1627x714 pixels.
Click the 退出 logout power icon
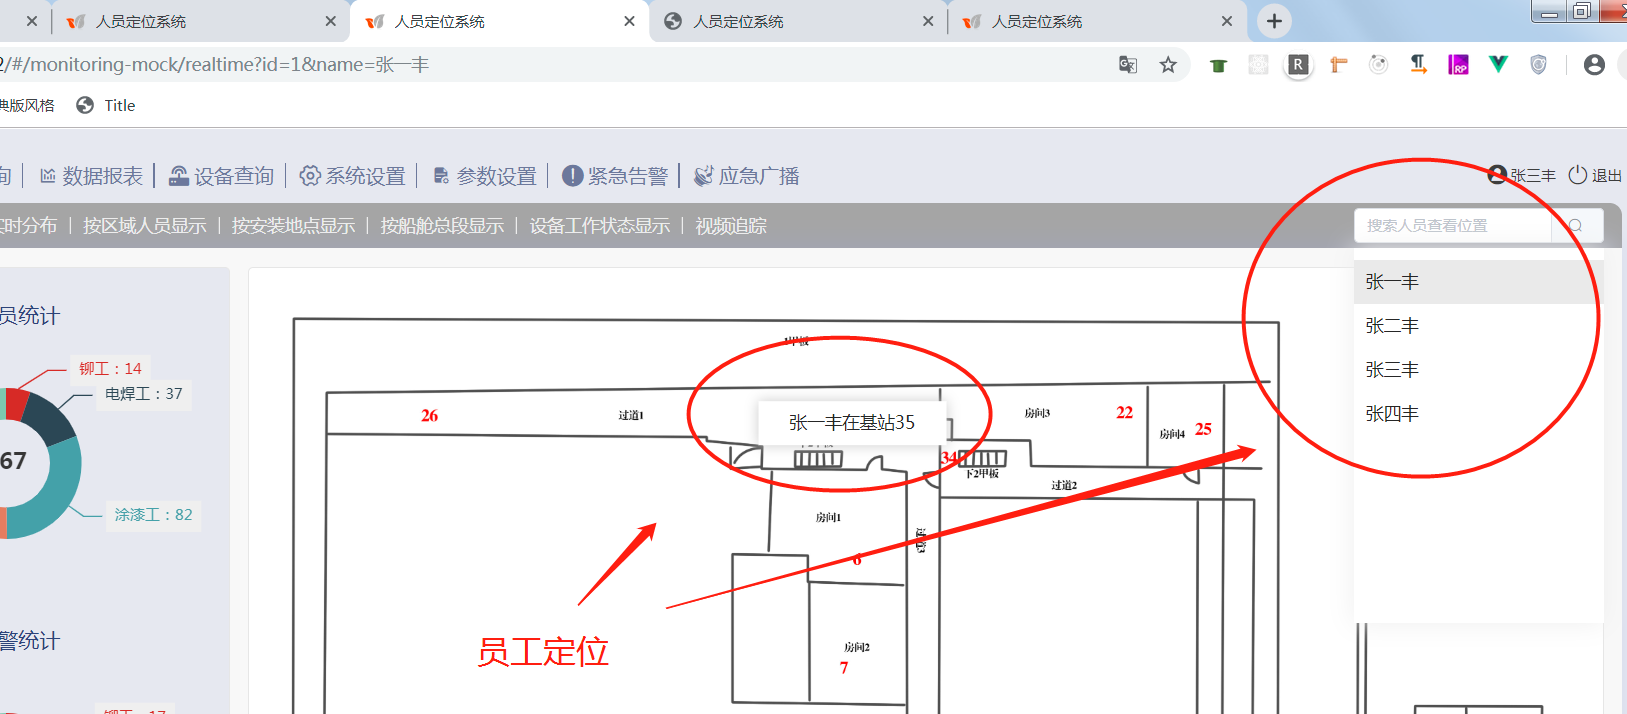(1578, 175)
